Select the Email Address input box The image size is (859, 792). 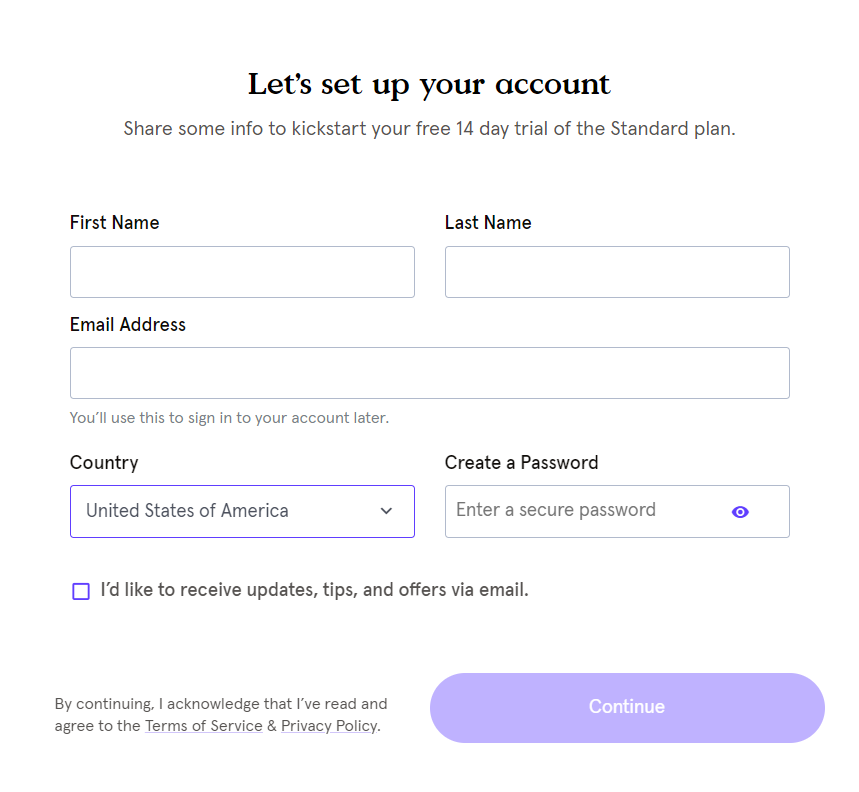coord(429,373)
